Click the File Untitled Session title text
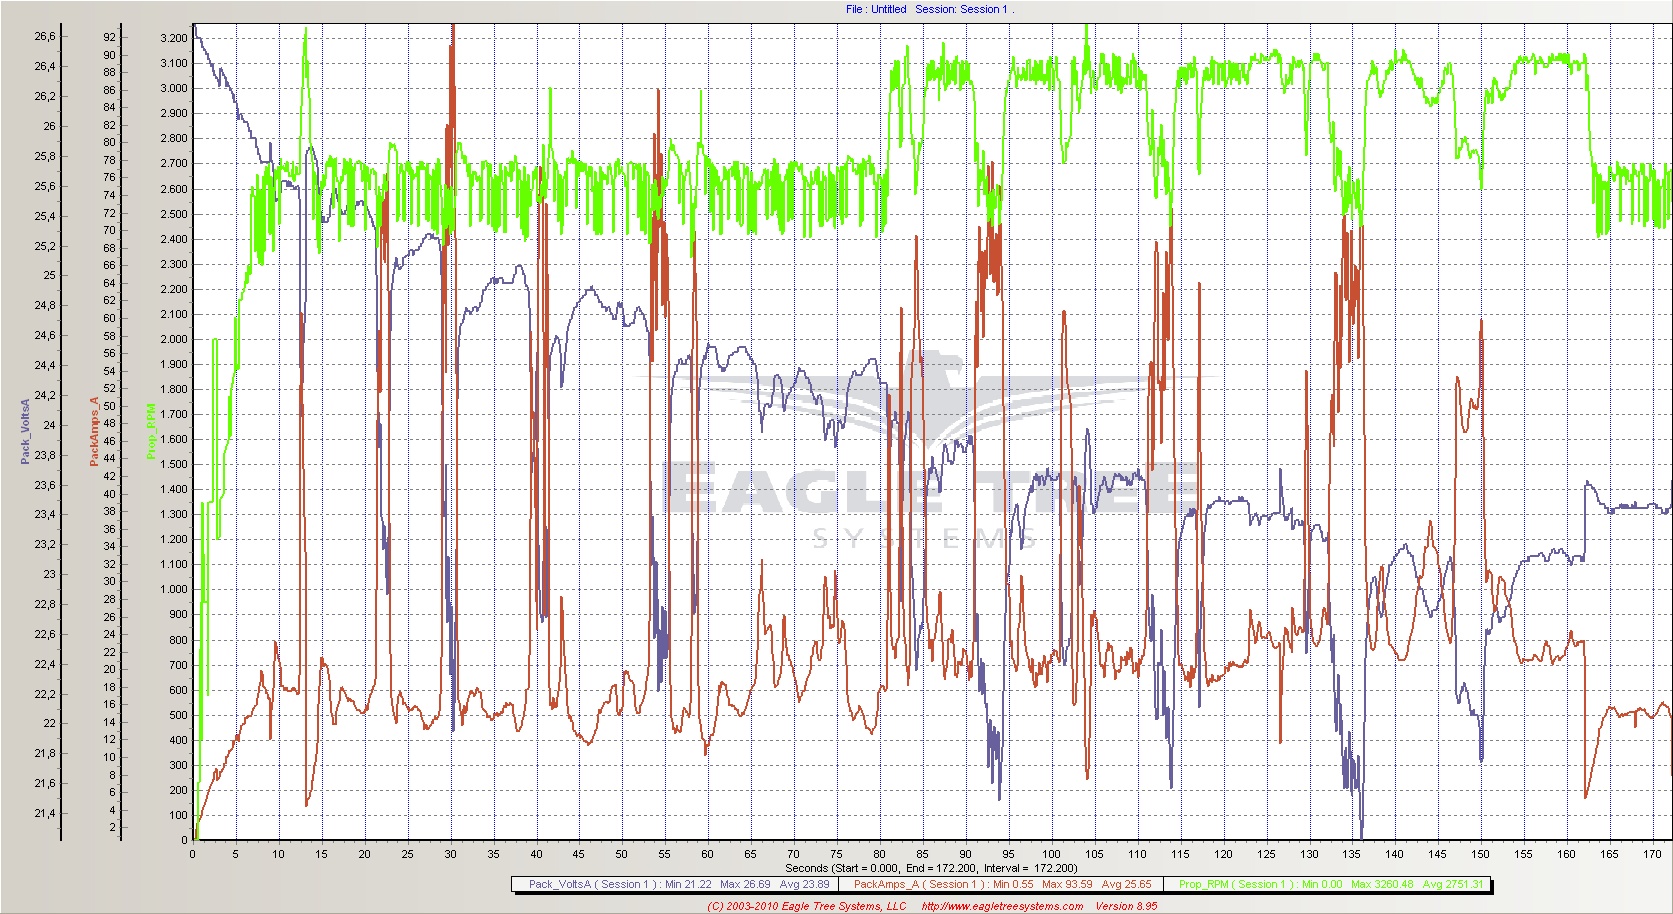The image size is (1673, 914). click(x=928, y=9)
